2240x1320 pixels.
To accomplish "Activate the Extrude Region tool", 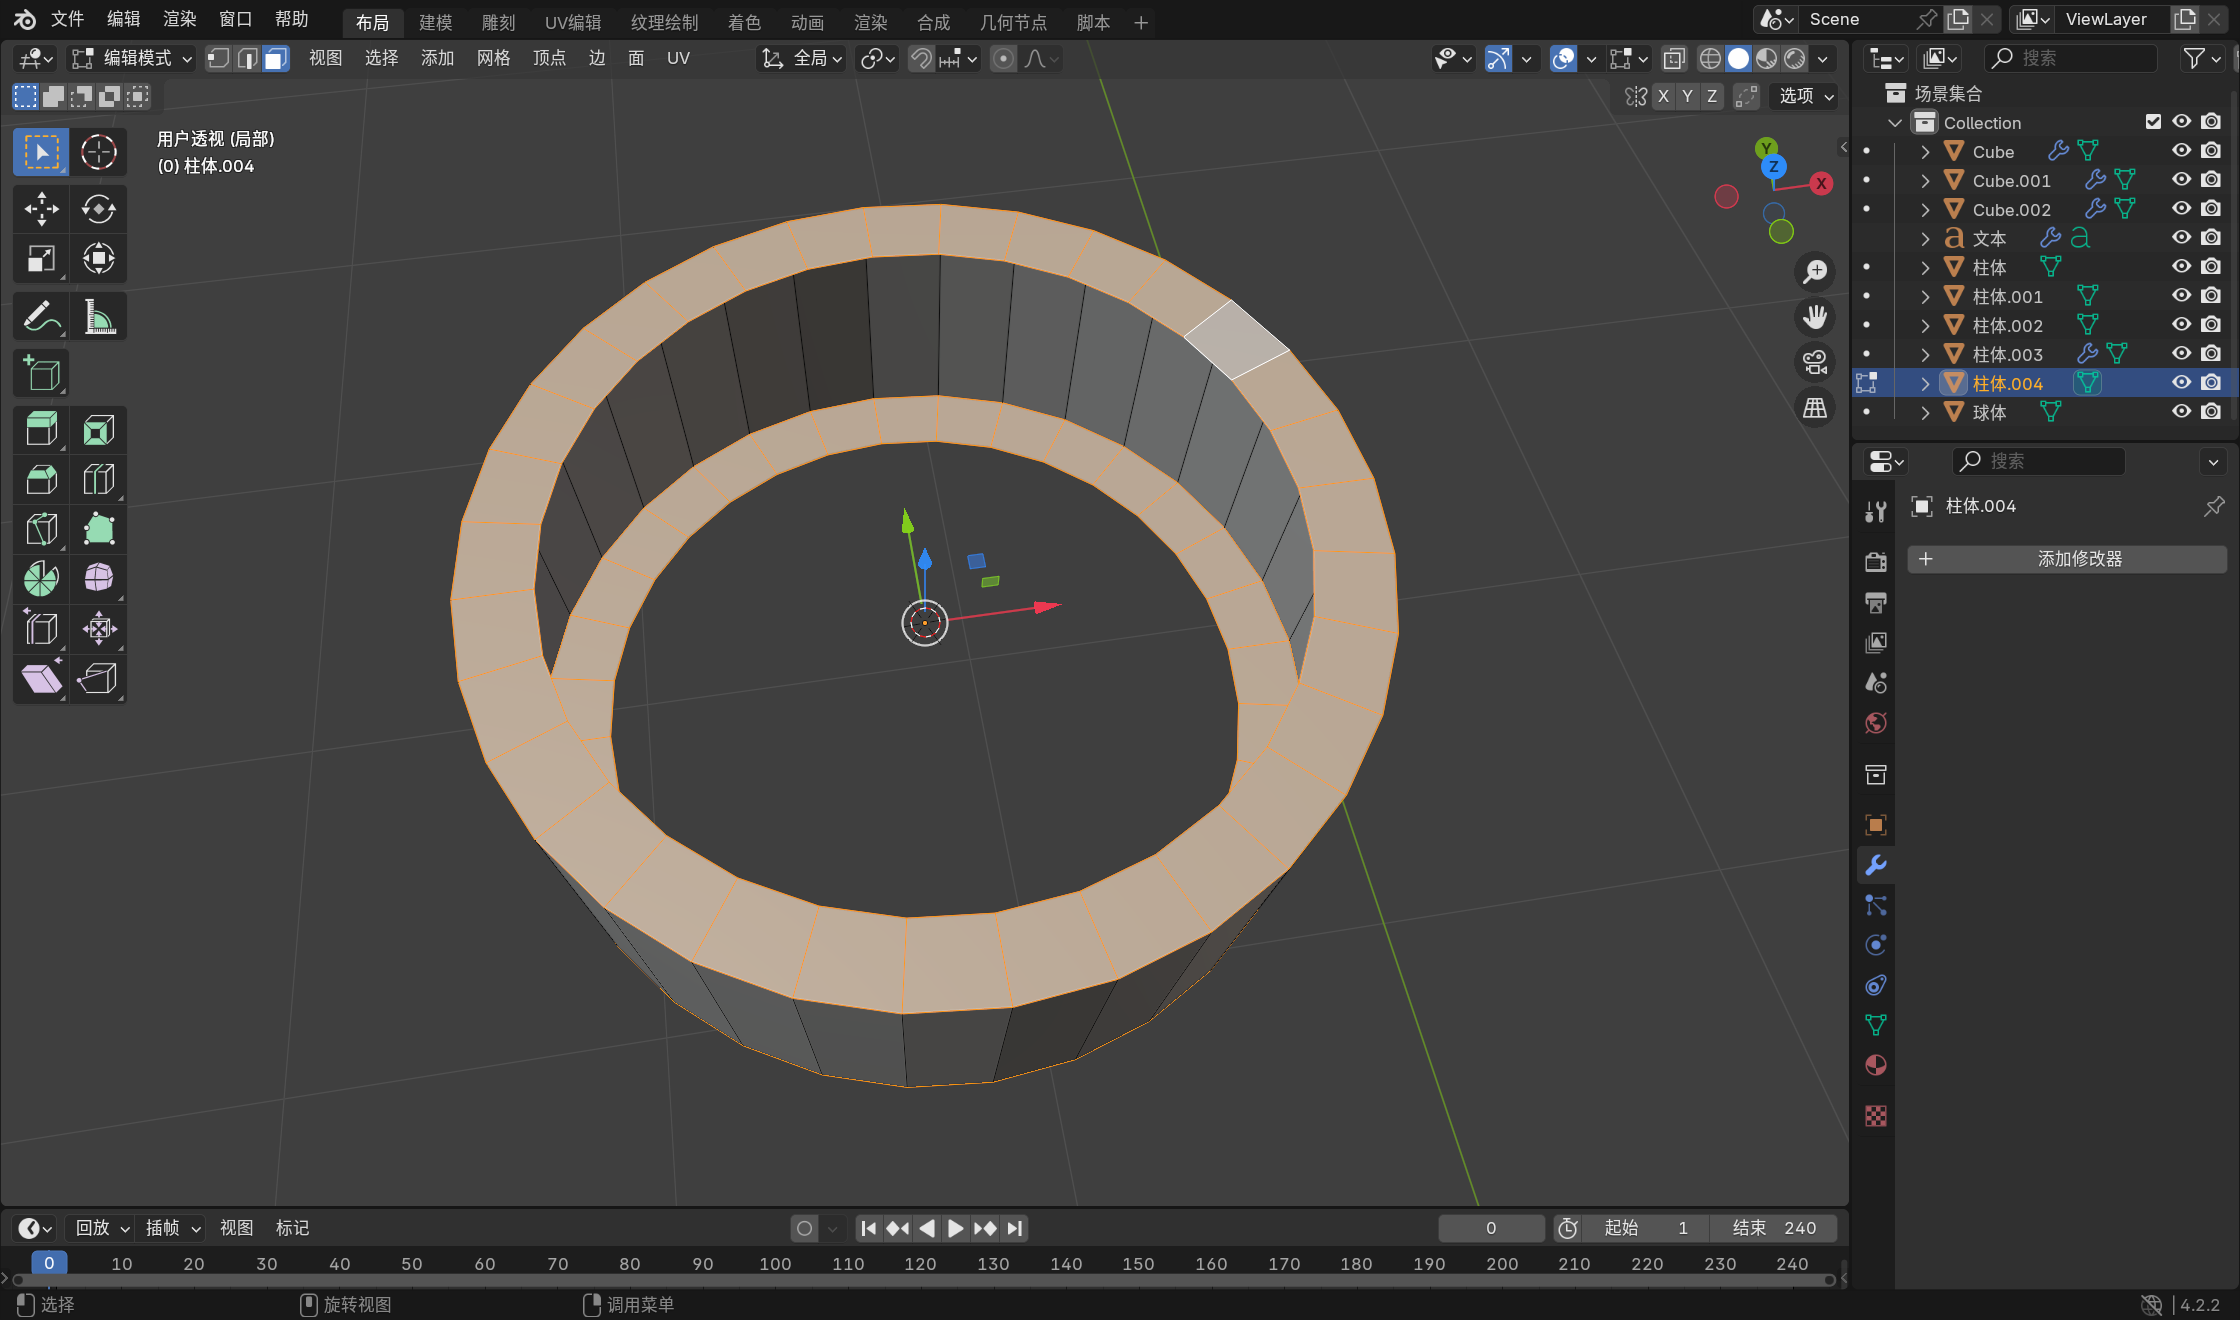I will click(x=41, y=430).
